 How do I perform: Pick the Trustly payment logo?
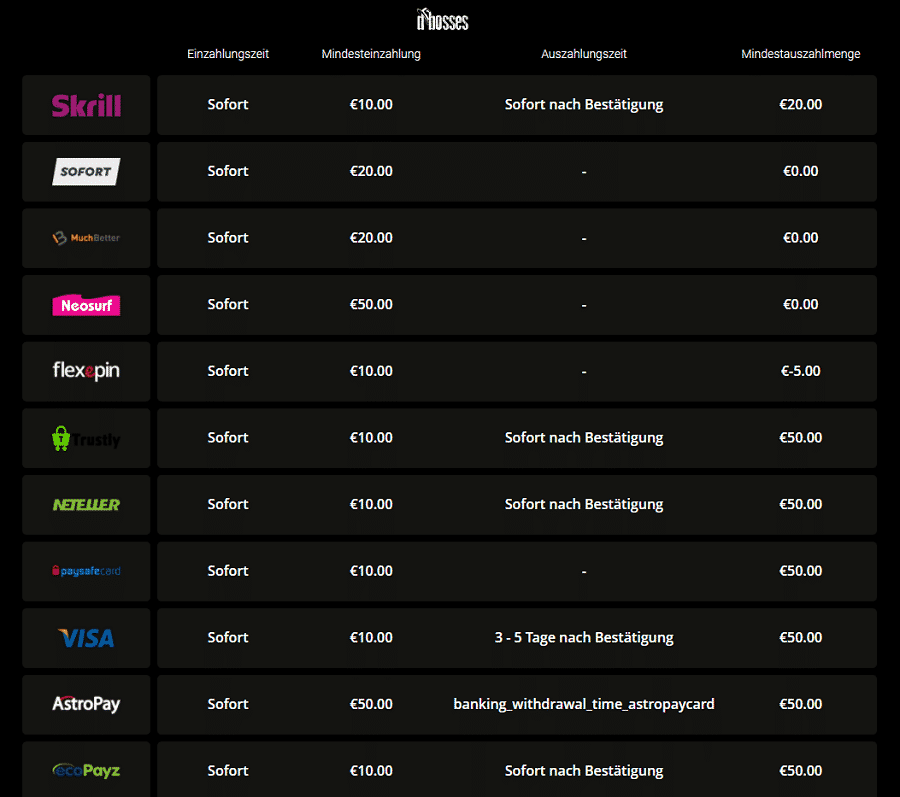coord(86,438)
